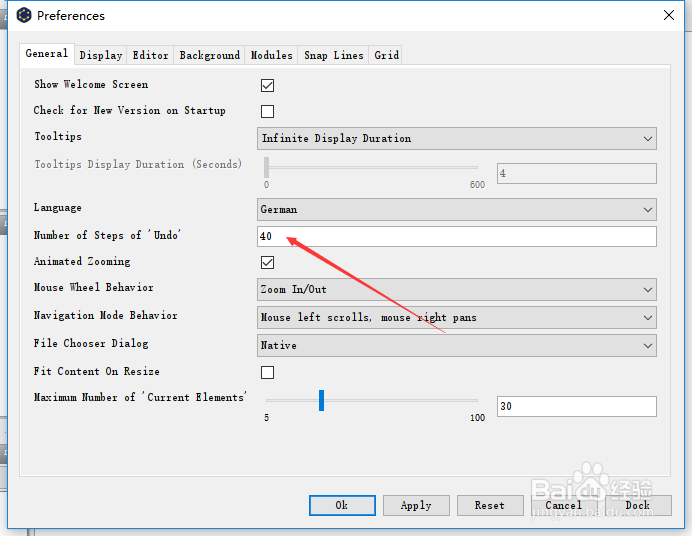Image resolution: width=692 pixels, height=536 pixels.
Task: Click the 'Show Welcome Screen' label
Action: pyautogui.click(x=91, y=84)
